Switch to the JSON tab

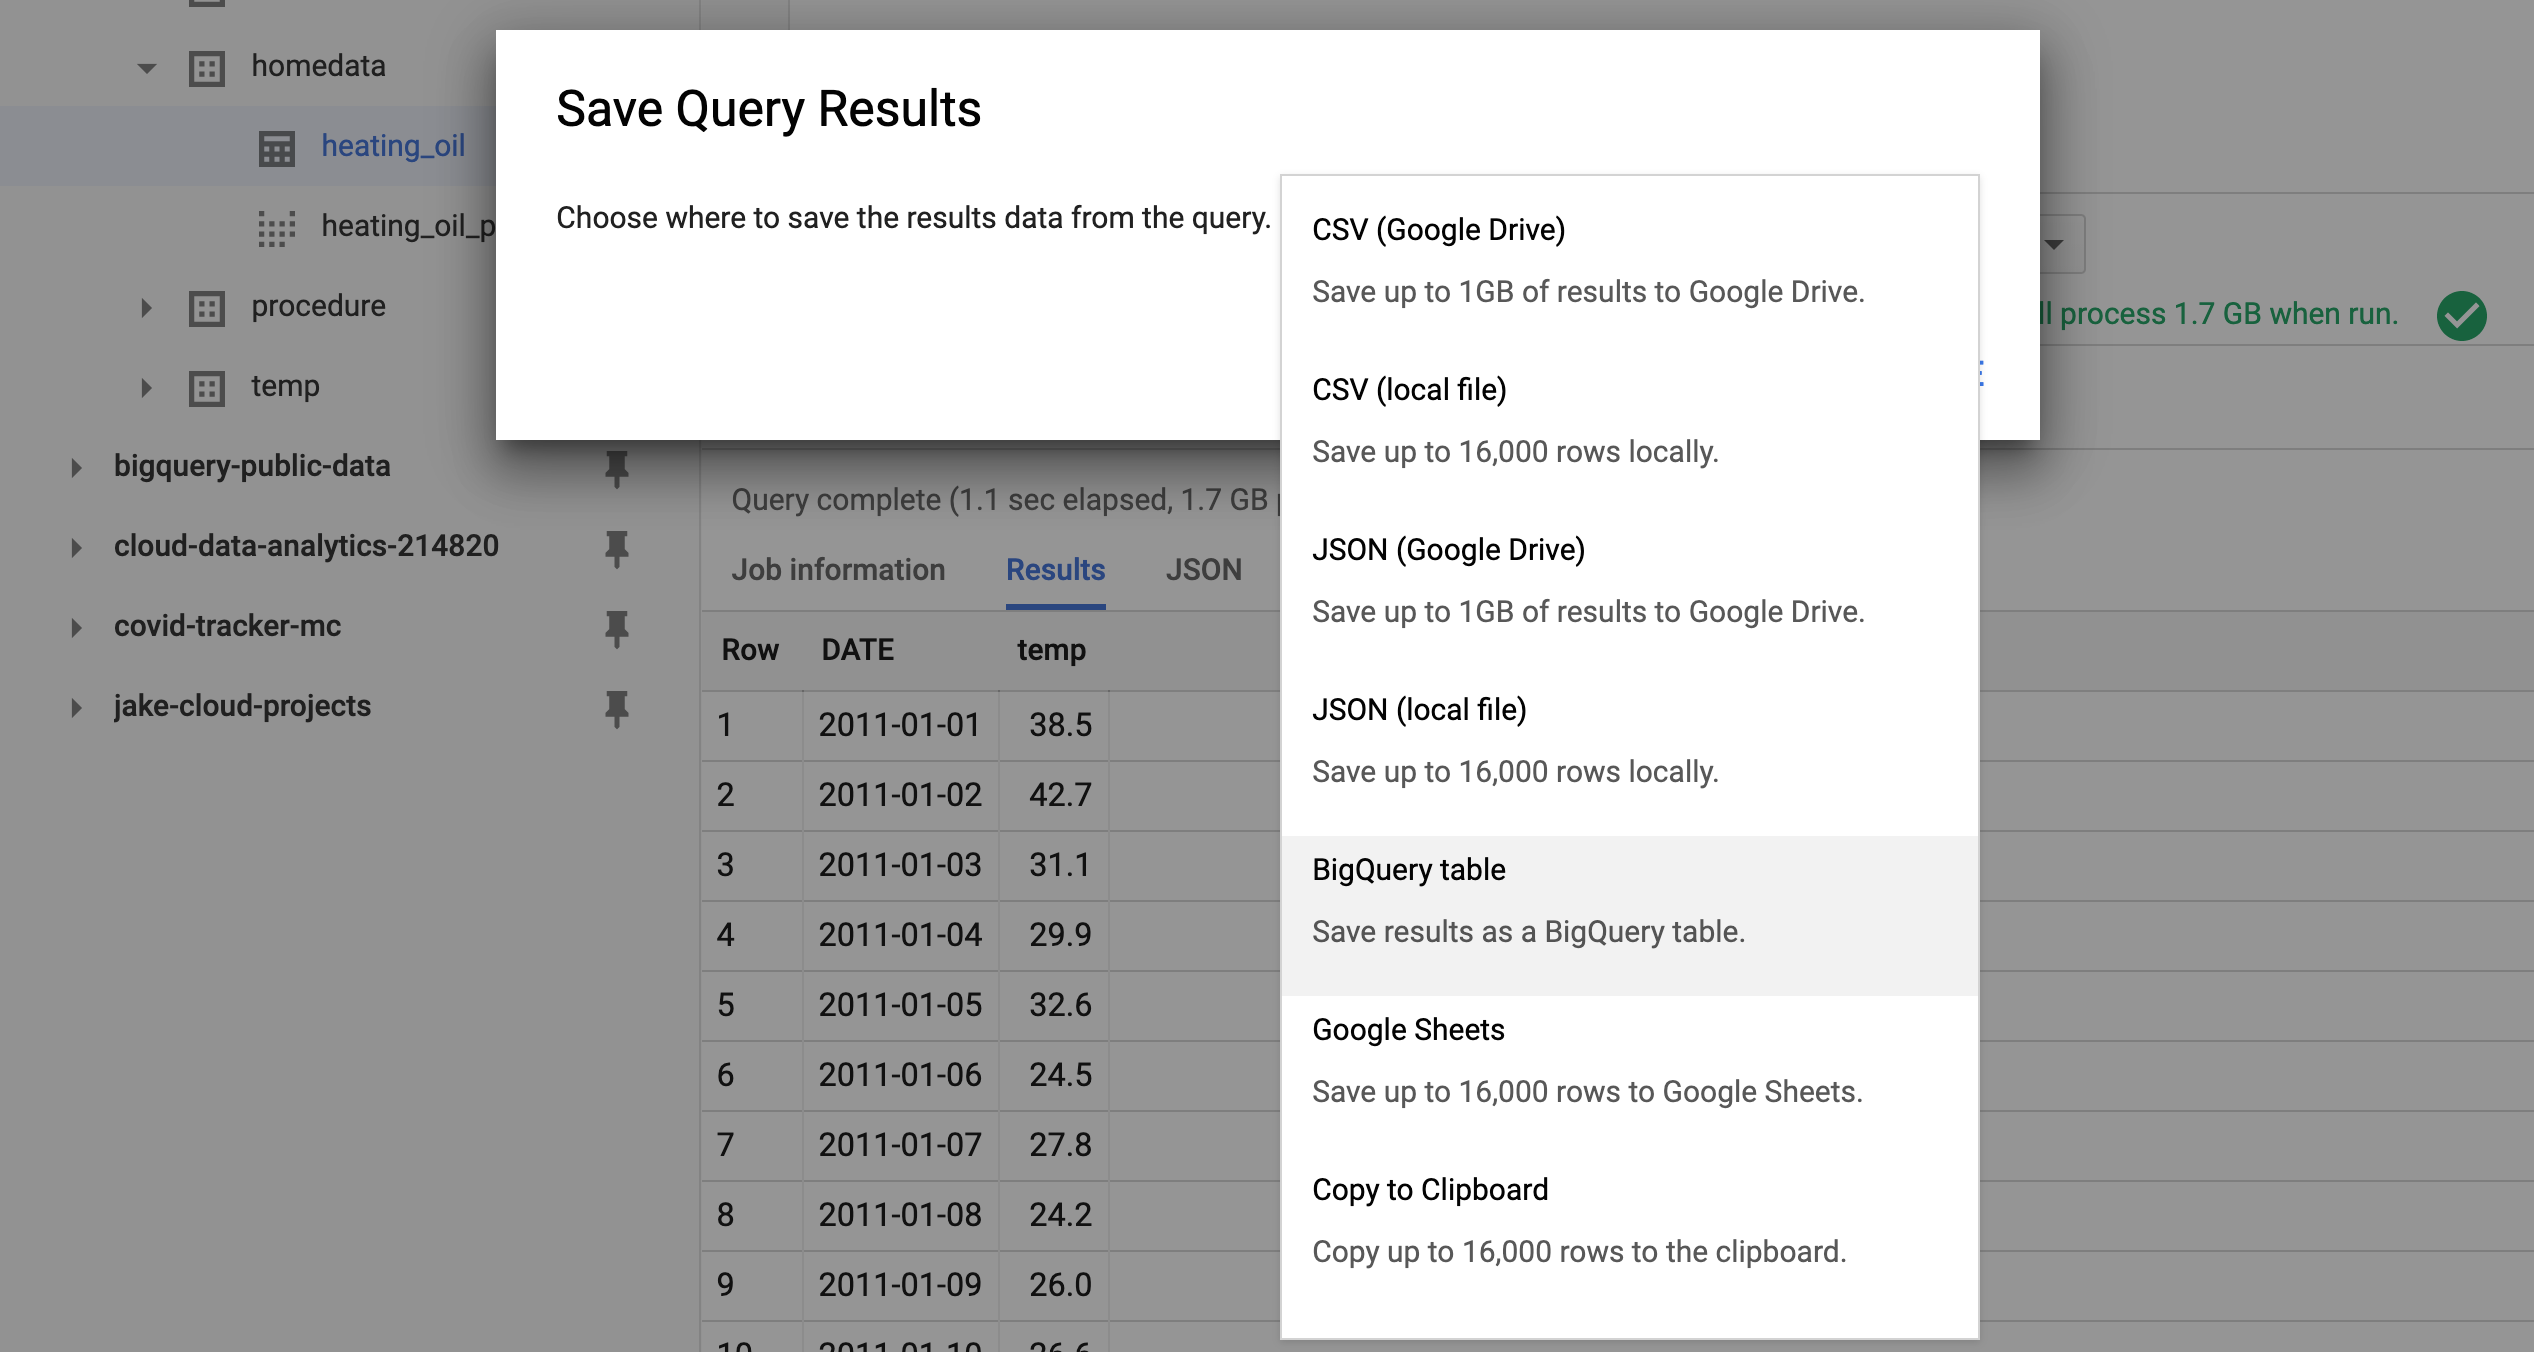[1203, 570]
